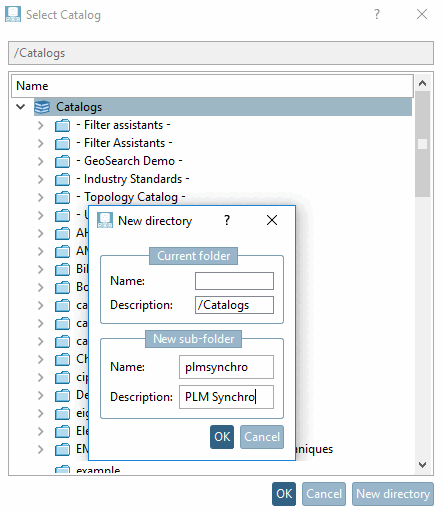Click the Name column header
The width and height of the screenshot is (443, 511).
point(212,86)
